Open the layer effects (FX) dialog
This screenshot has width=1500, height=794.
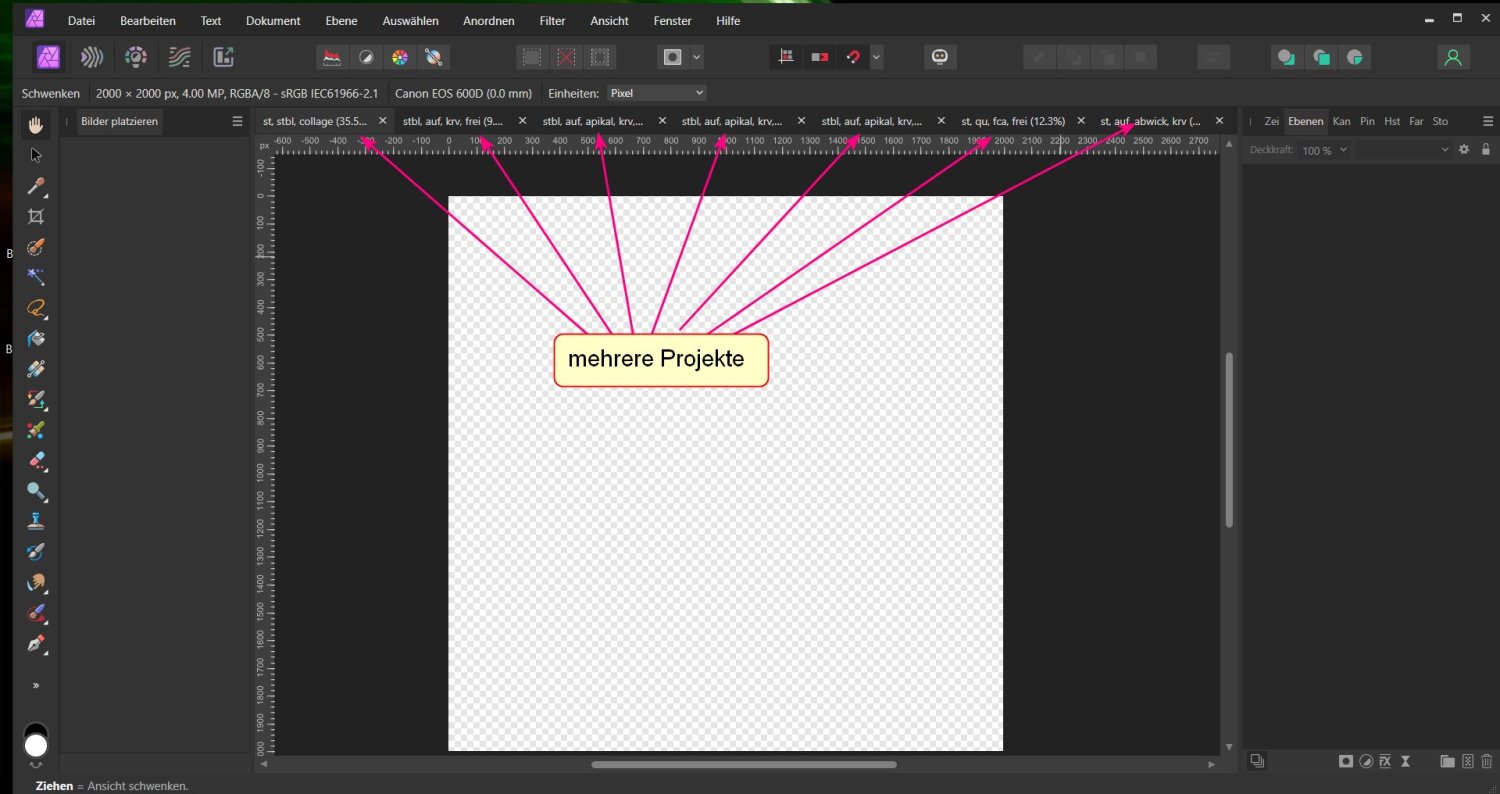(1386, 761)
